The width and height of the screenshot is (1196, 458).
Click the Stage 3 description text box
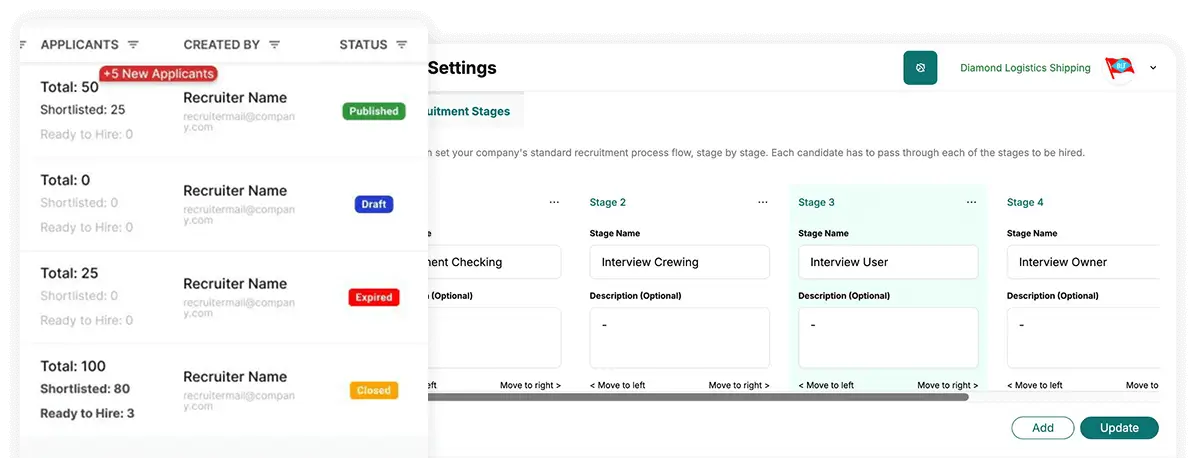[x=887, y=337]
